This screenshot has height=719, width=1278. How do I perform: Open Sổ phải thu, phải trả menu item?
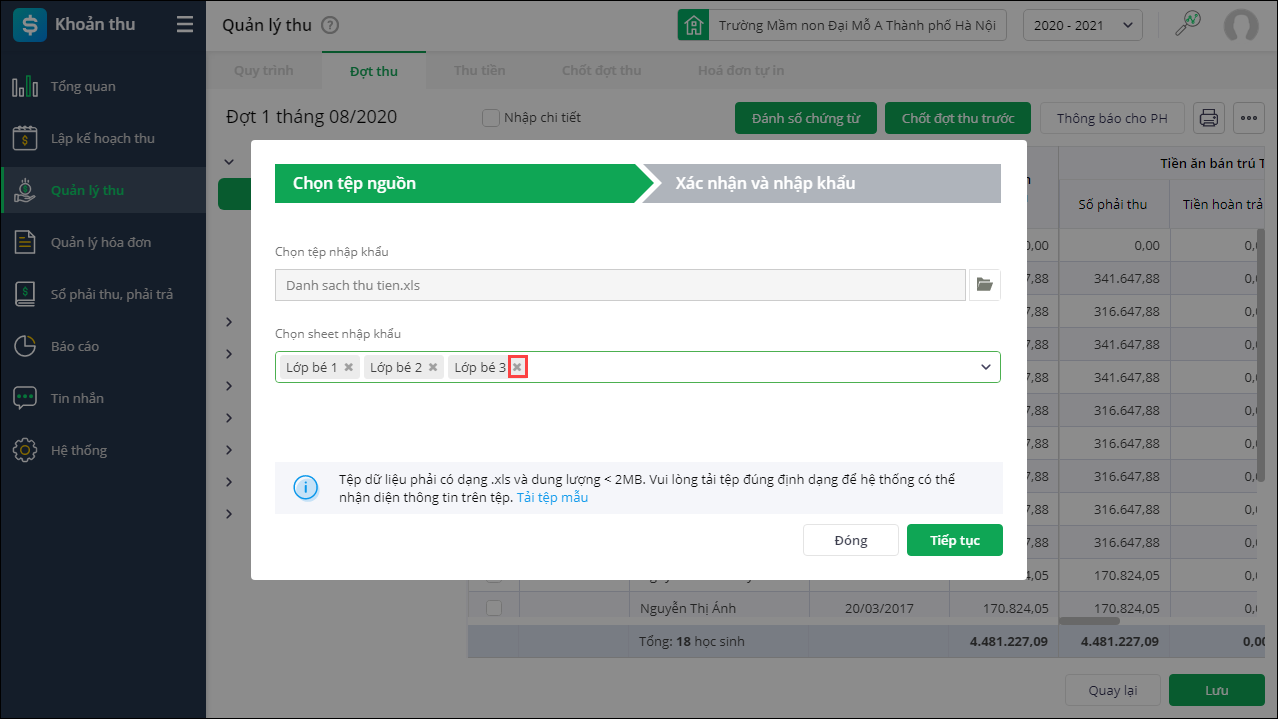103,294
